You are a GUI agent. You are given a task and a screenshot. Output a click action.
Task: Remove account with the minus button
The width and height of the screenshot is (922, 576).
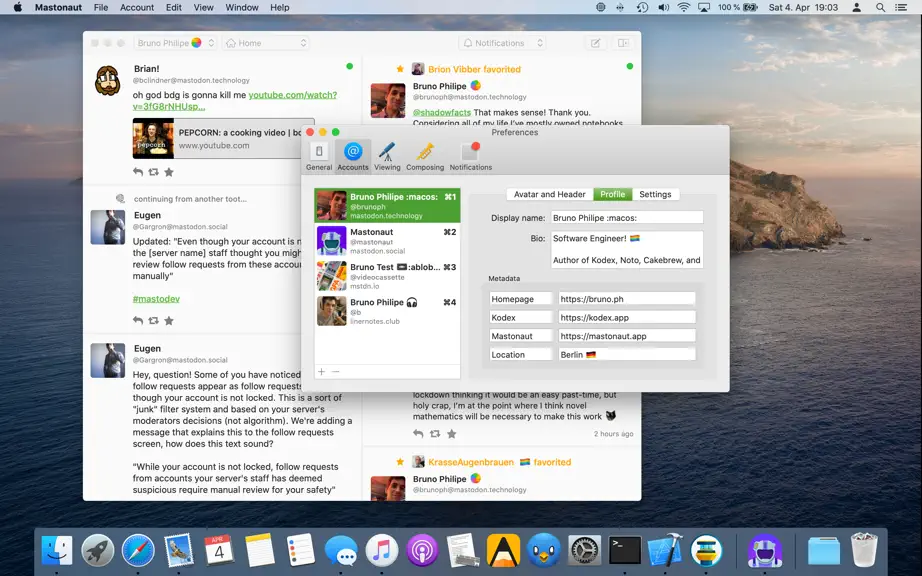click(x=335, y=371)
